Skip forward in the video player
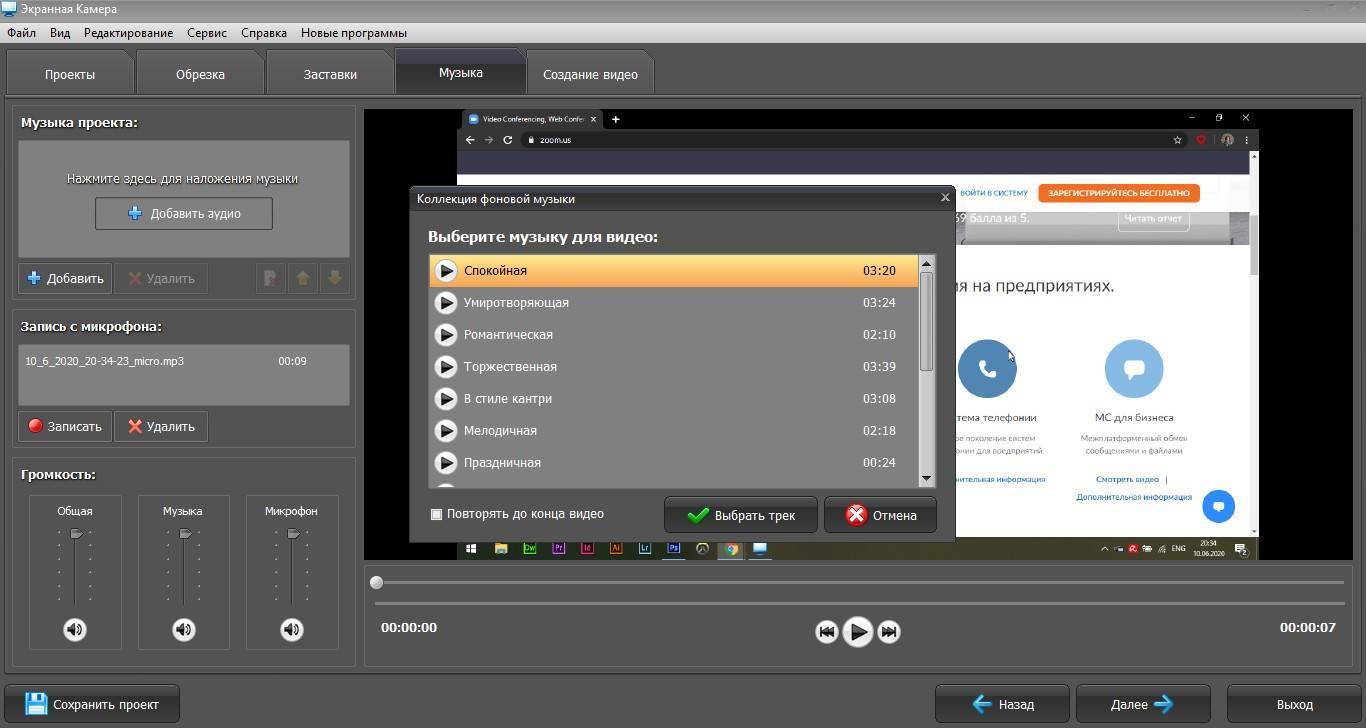This screenshot has height=728, width=1366. pyautogui.click(x=889, y=631)
